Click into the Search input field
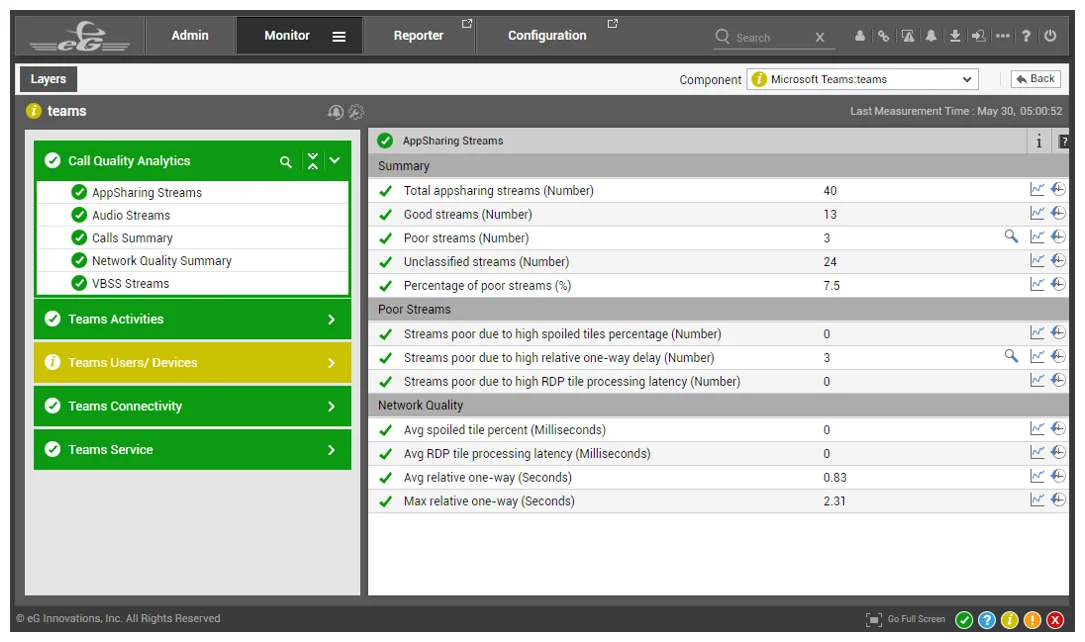 (x=772, y=37)
